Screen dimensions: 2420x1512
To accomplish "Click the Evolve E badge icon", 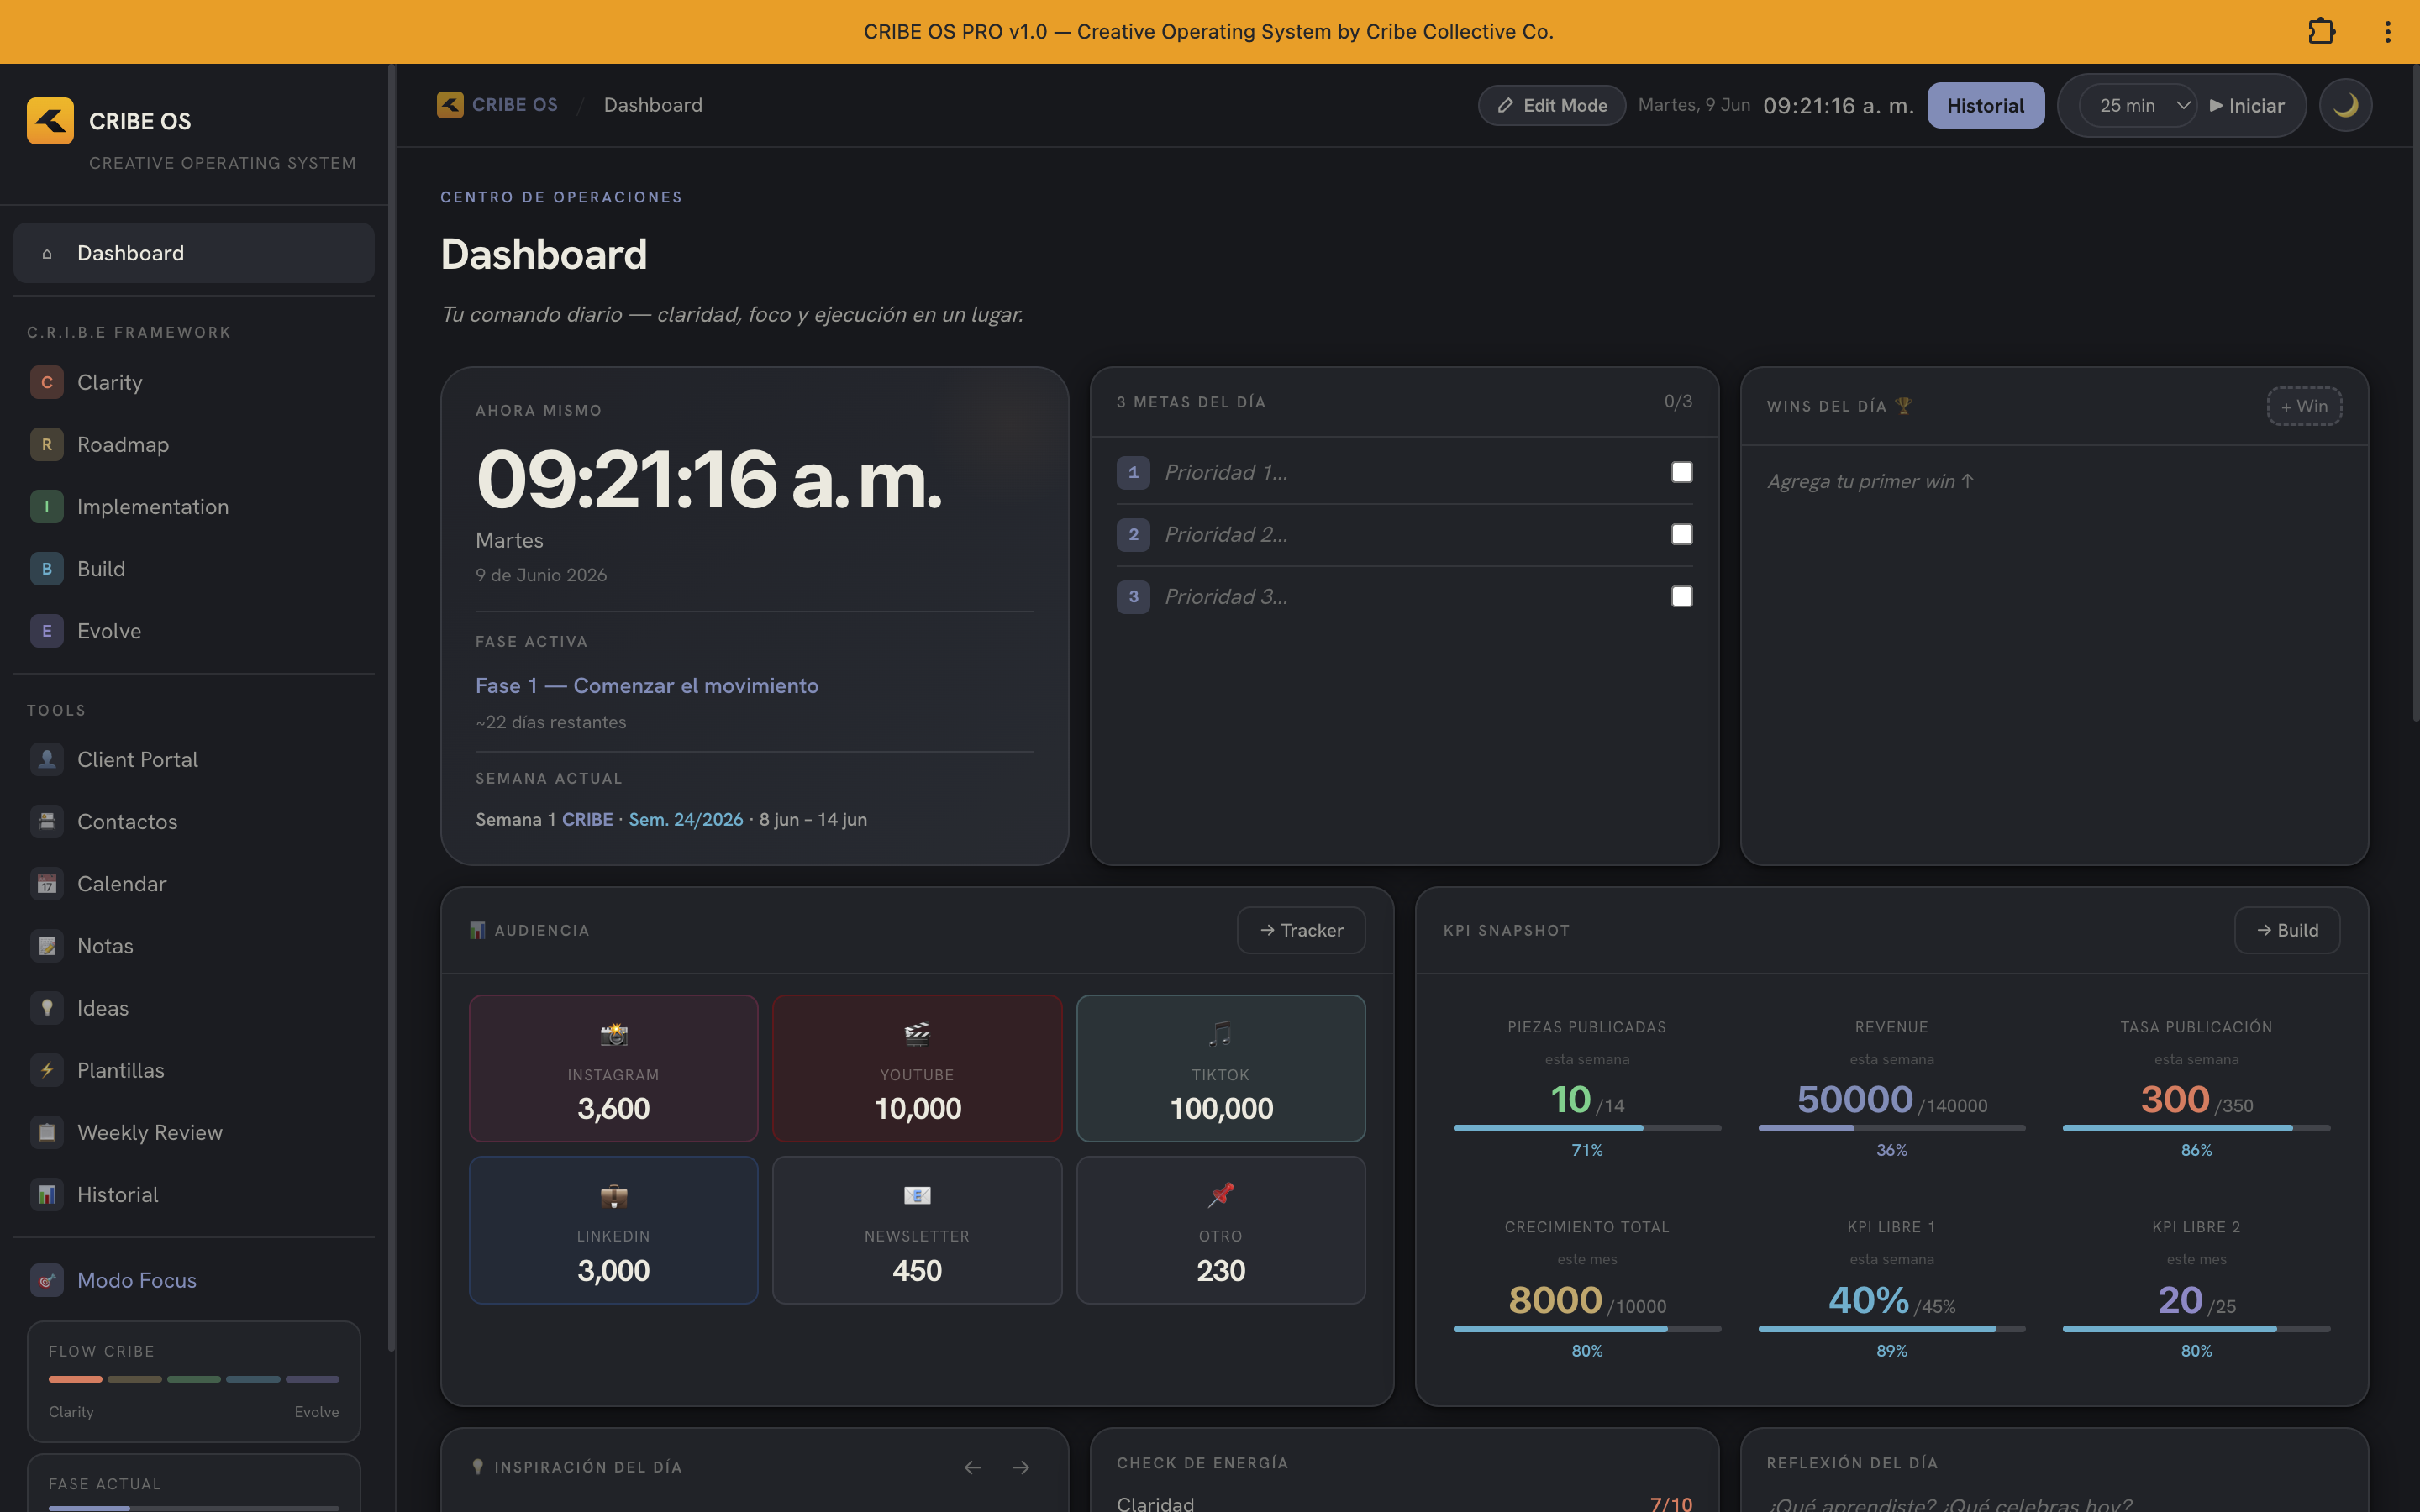I will (x=46, y=631).
